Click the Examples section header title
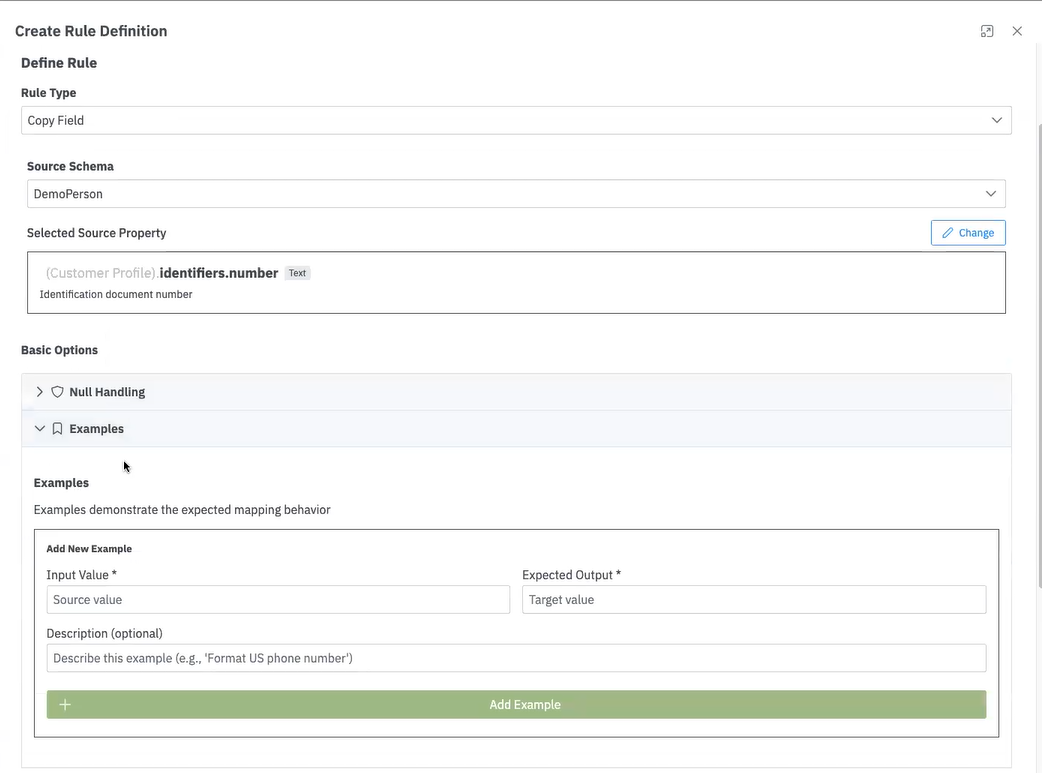This screenshot has height=773, width=1042. tap(97, 429)
